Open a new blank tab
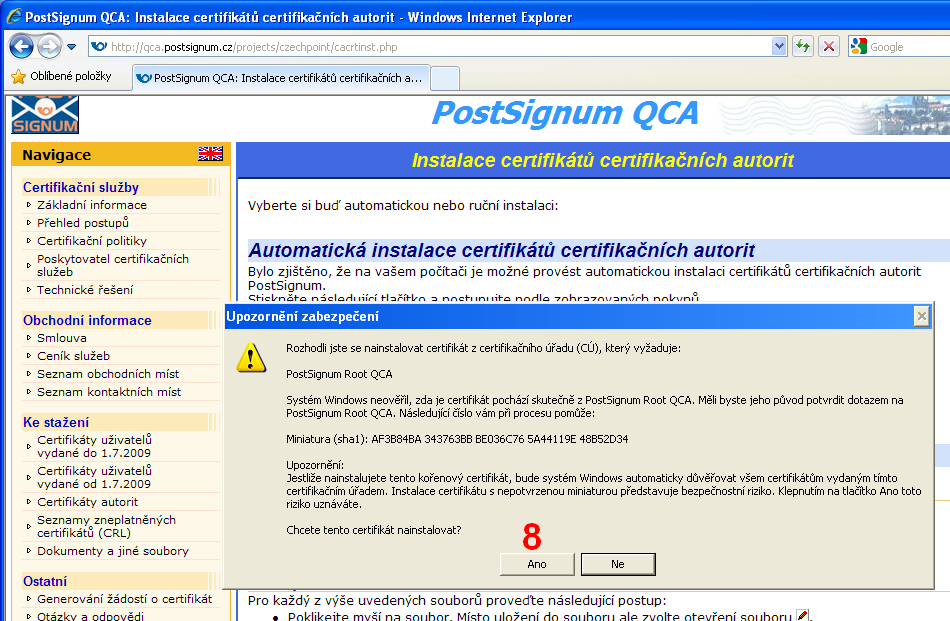The width and height of the screenshot is (950, 621). tap(445, 79)
